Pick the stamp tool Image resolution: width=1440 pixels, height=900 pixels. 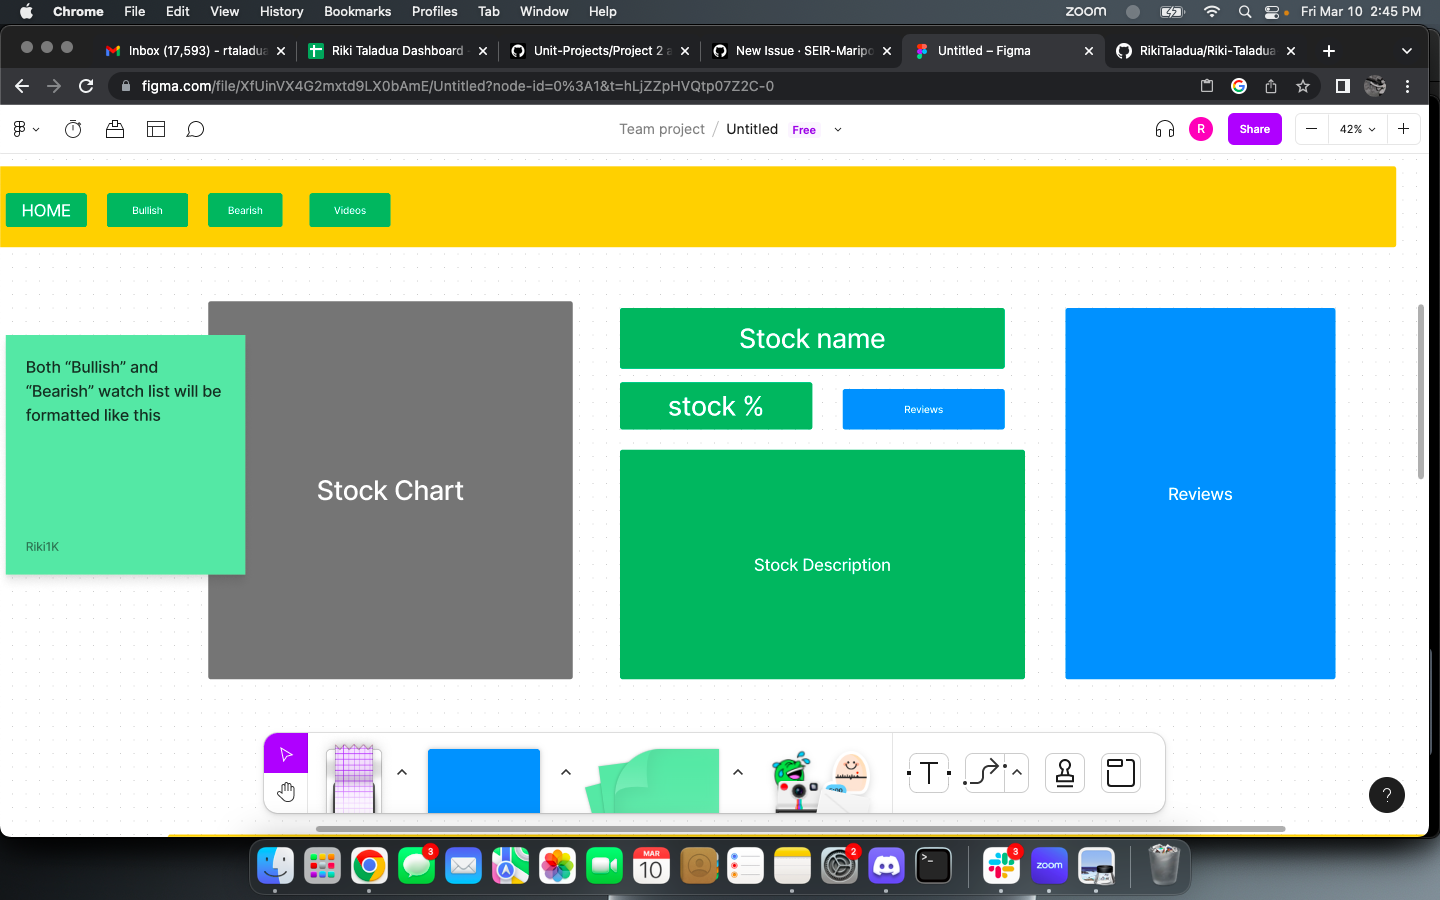pos(1064,772)
